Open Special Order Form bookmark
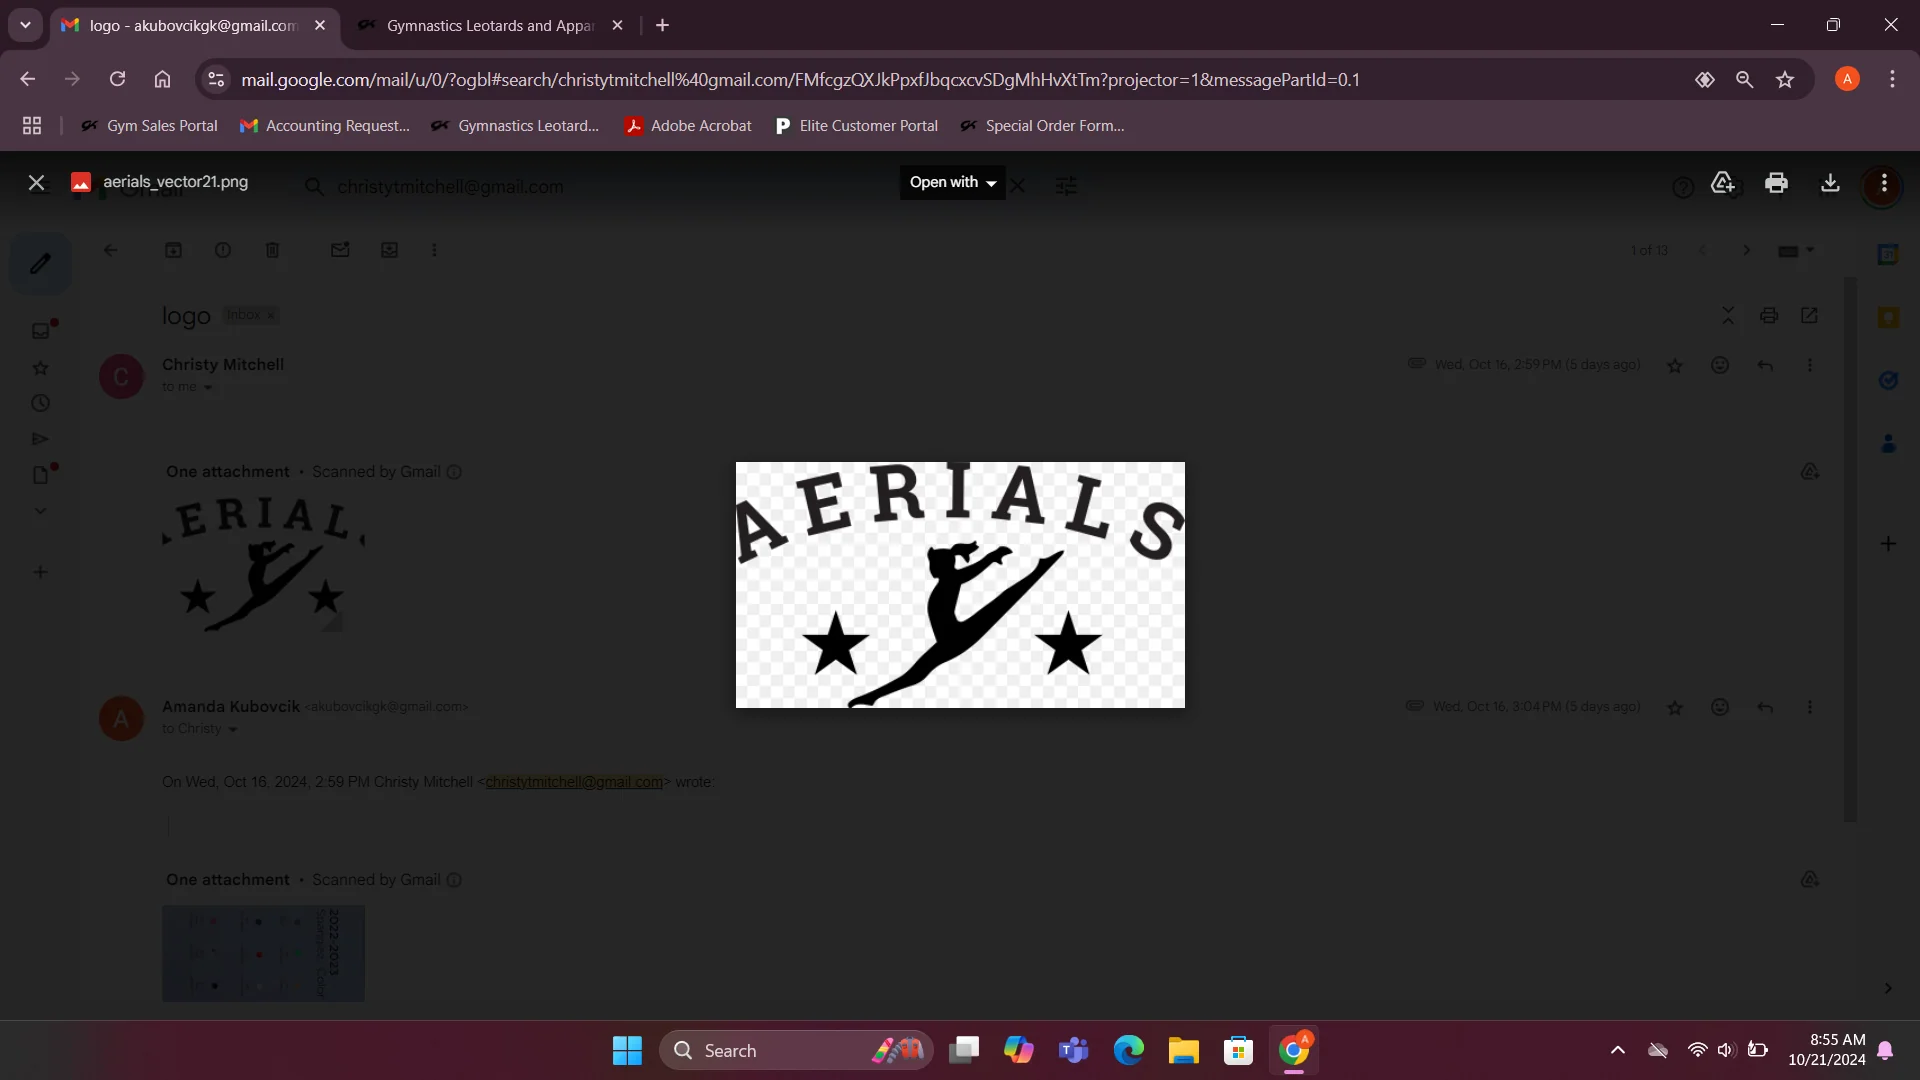This screenshot has width=1920, height=1080. click(x=1042, y=125)
